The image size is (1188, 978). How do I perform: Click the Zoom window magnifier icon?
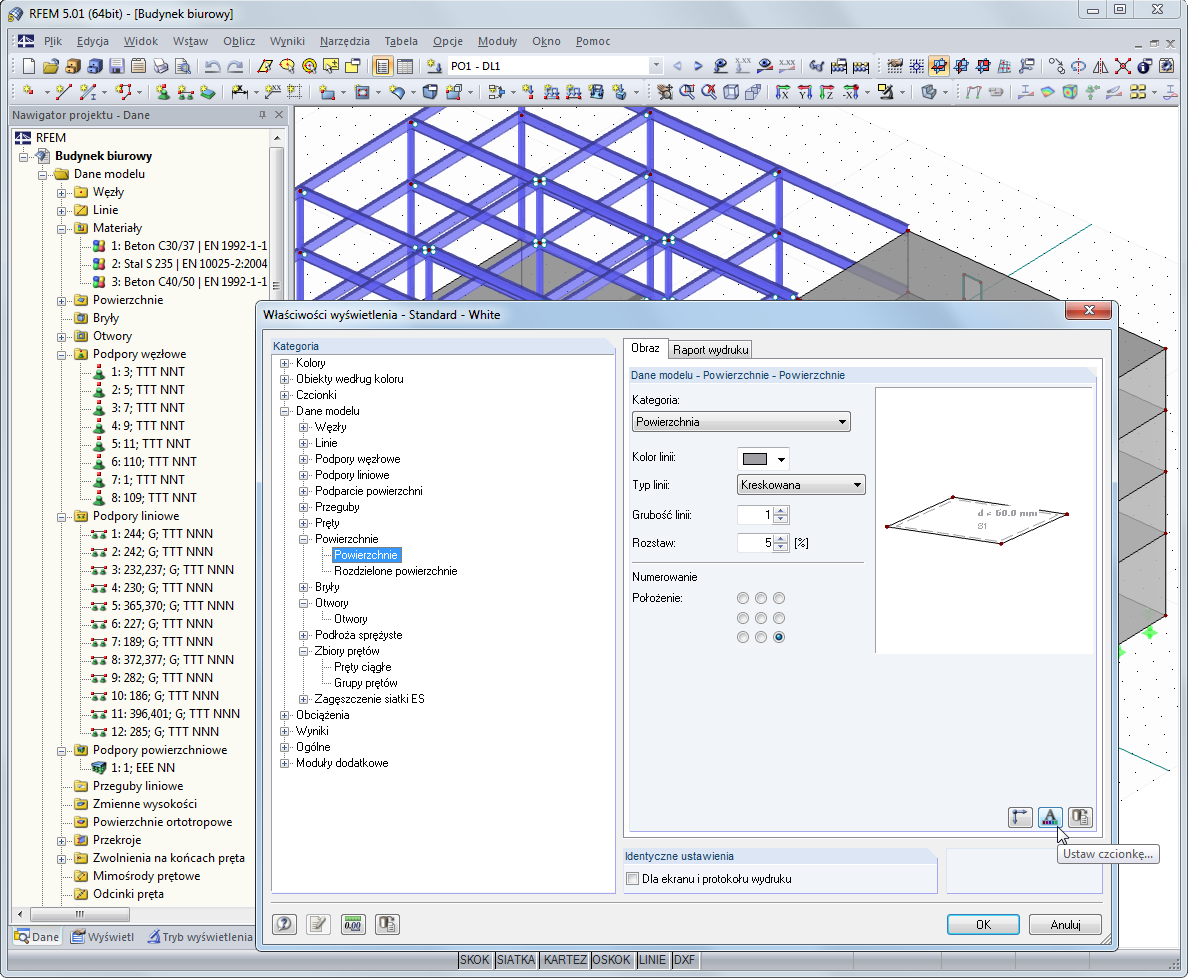687,92
